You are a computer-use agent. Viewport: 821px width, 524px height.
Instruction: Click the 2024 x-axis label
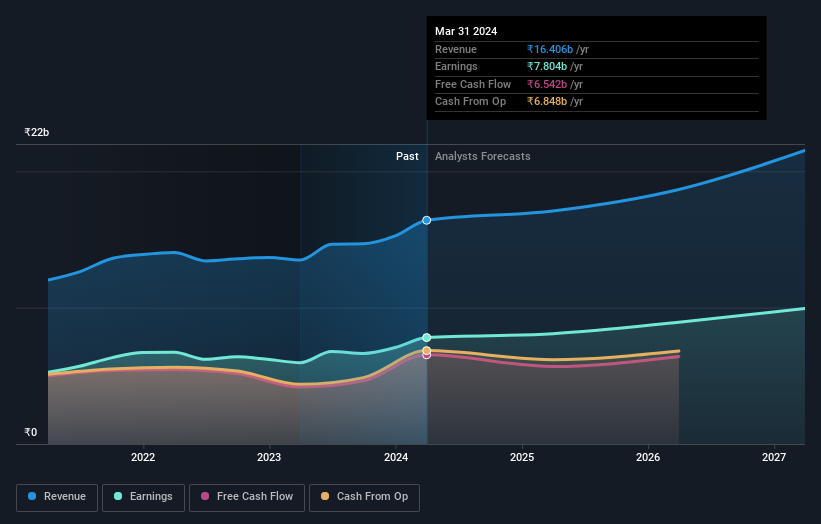[x=396, y=457]
